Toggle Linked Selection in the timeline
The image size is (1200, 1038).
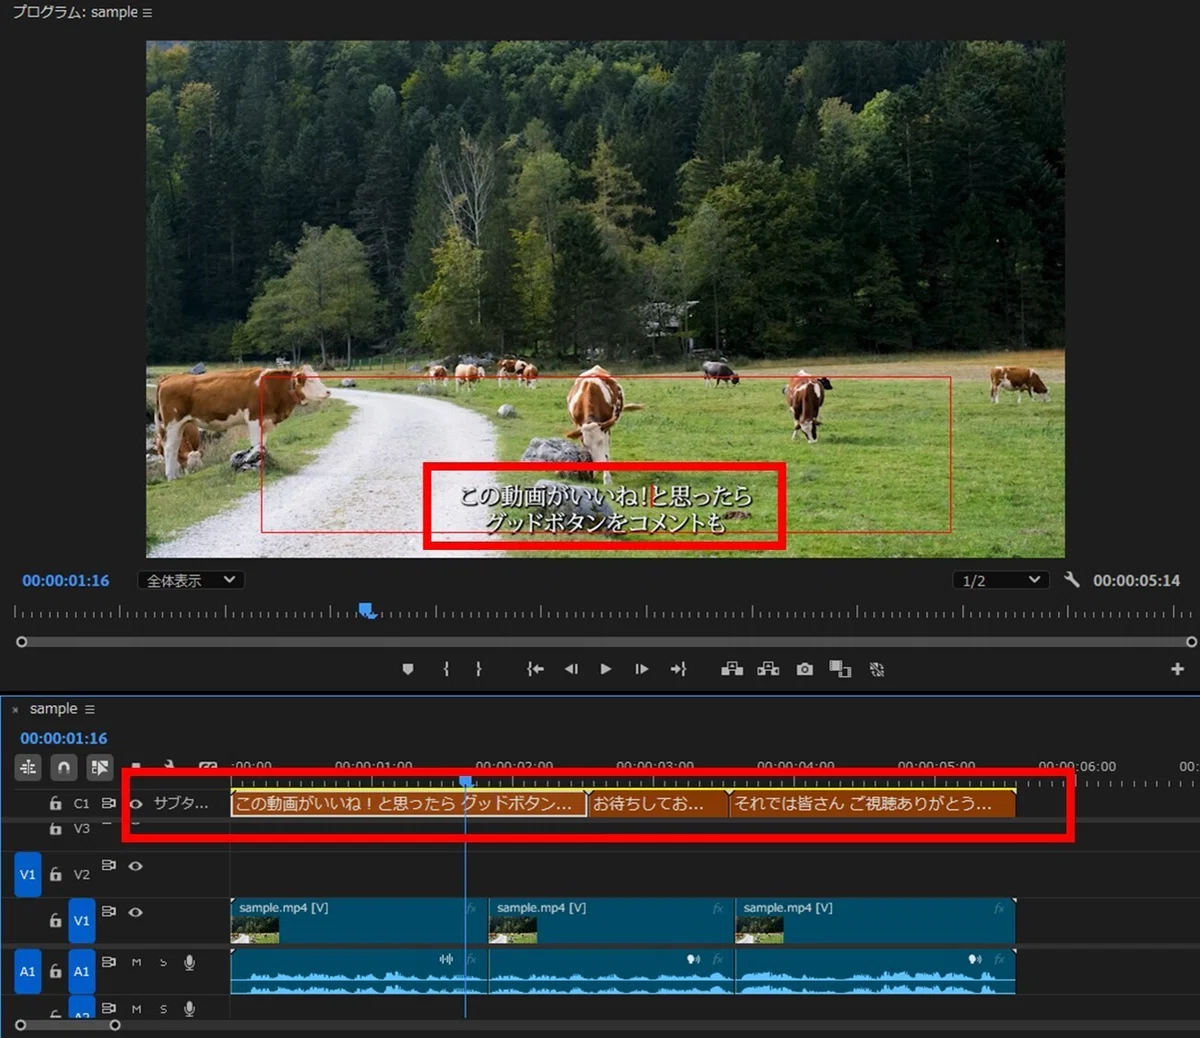[x=99, y=767]
